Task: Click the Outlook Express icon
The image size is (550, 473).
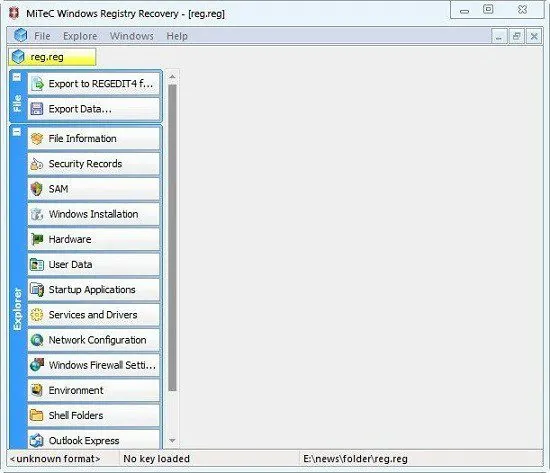Action: click(36, 441)
